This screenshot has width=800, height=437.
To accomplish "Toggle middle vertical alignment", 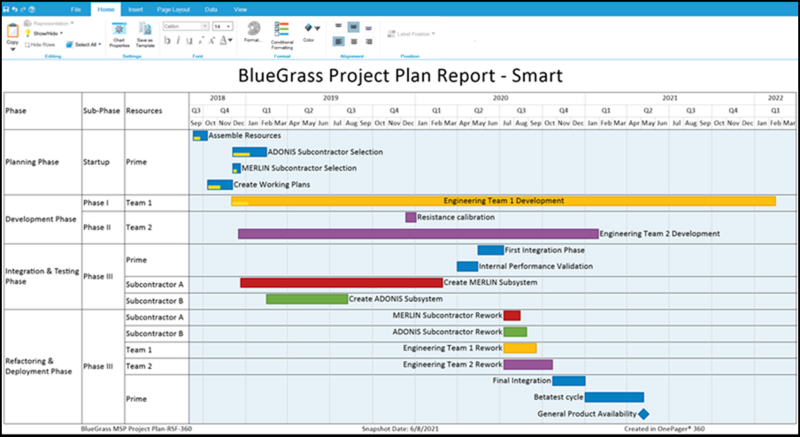I will coord(354,27).
